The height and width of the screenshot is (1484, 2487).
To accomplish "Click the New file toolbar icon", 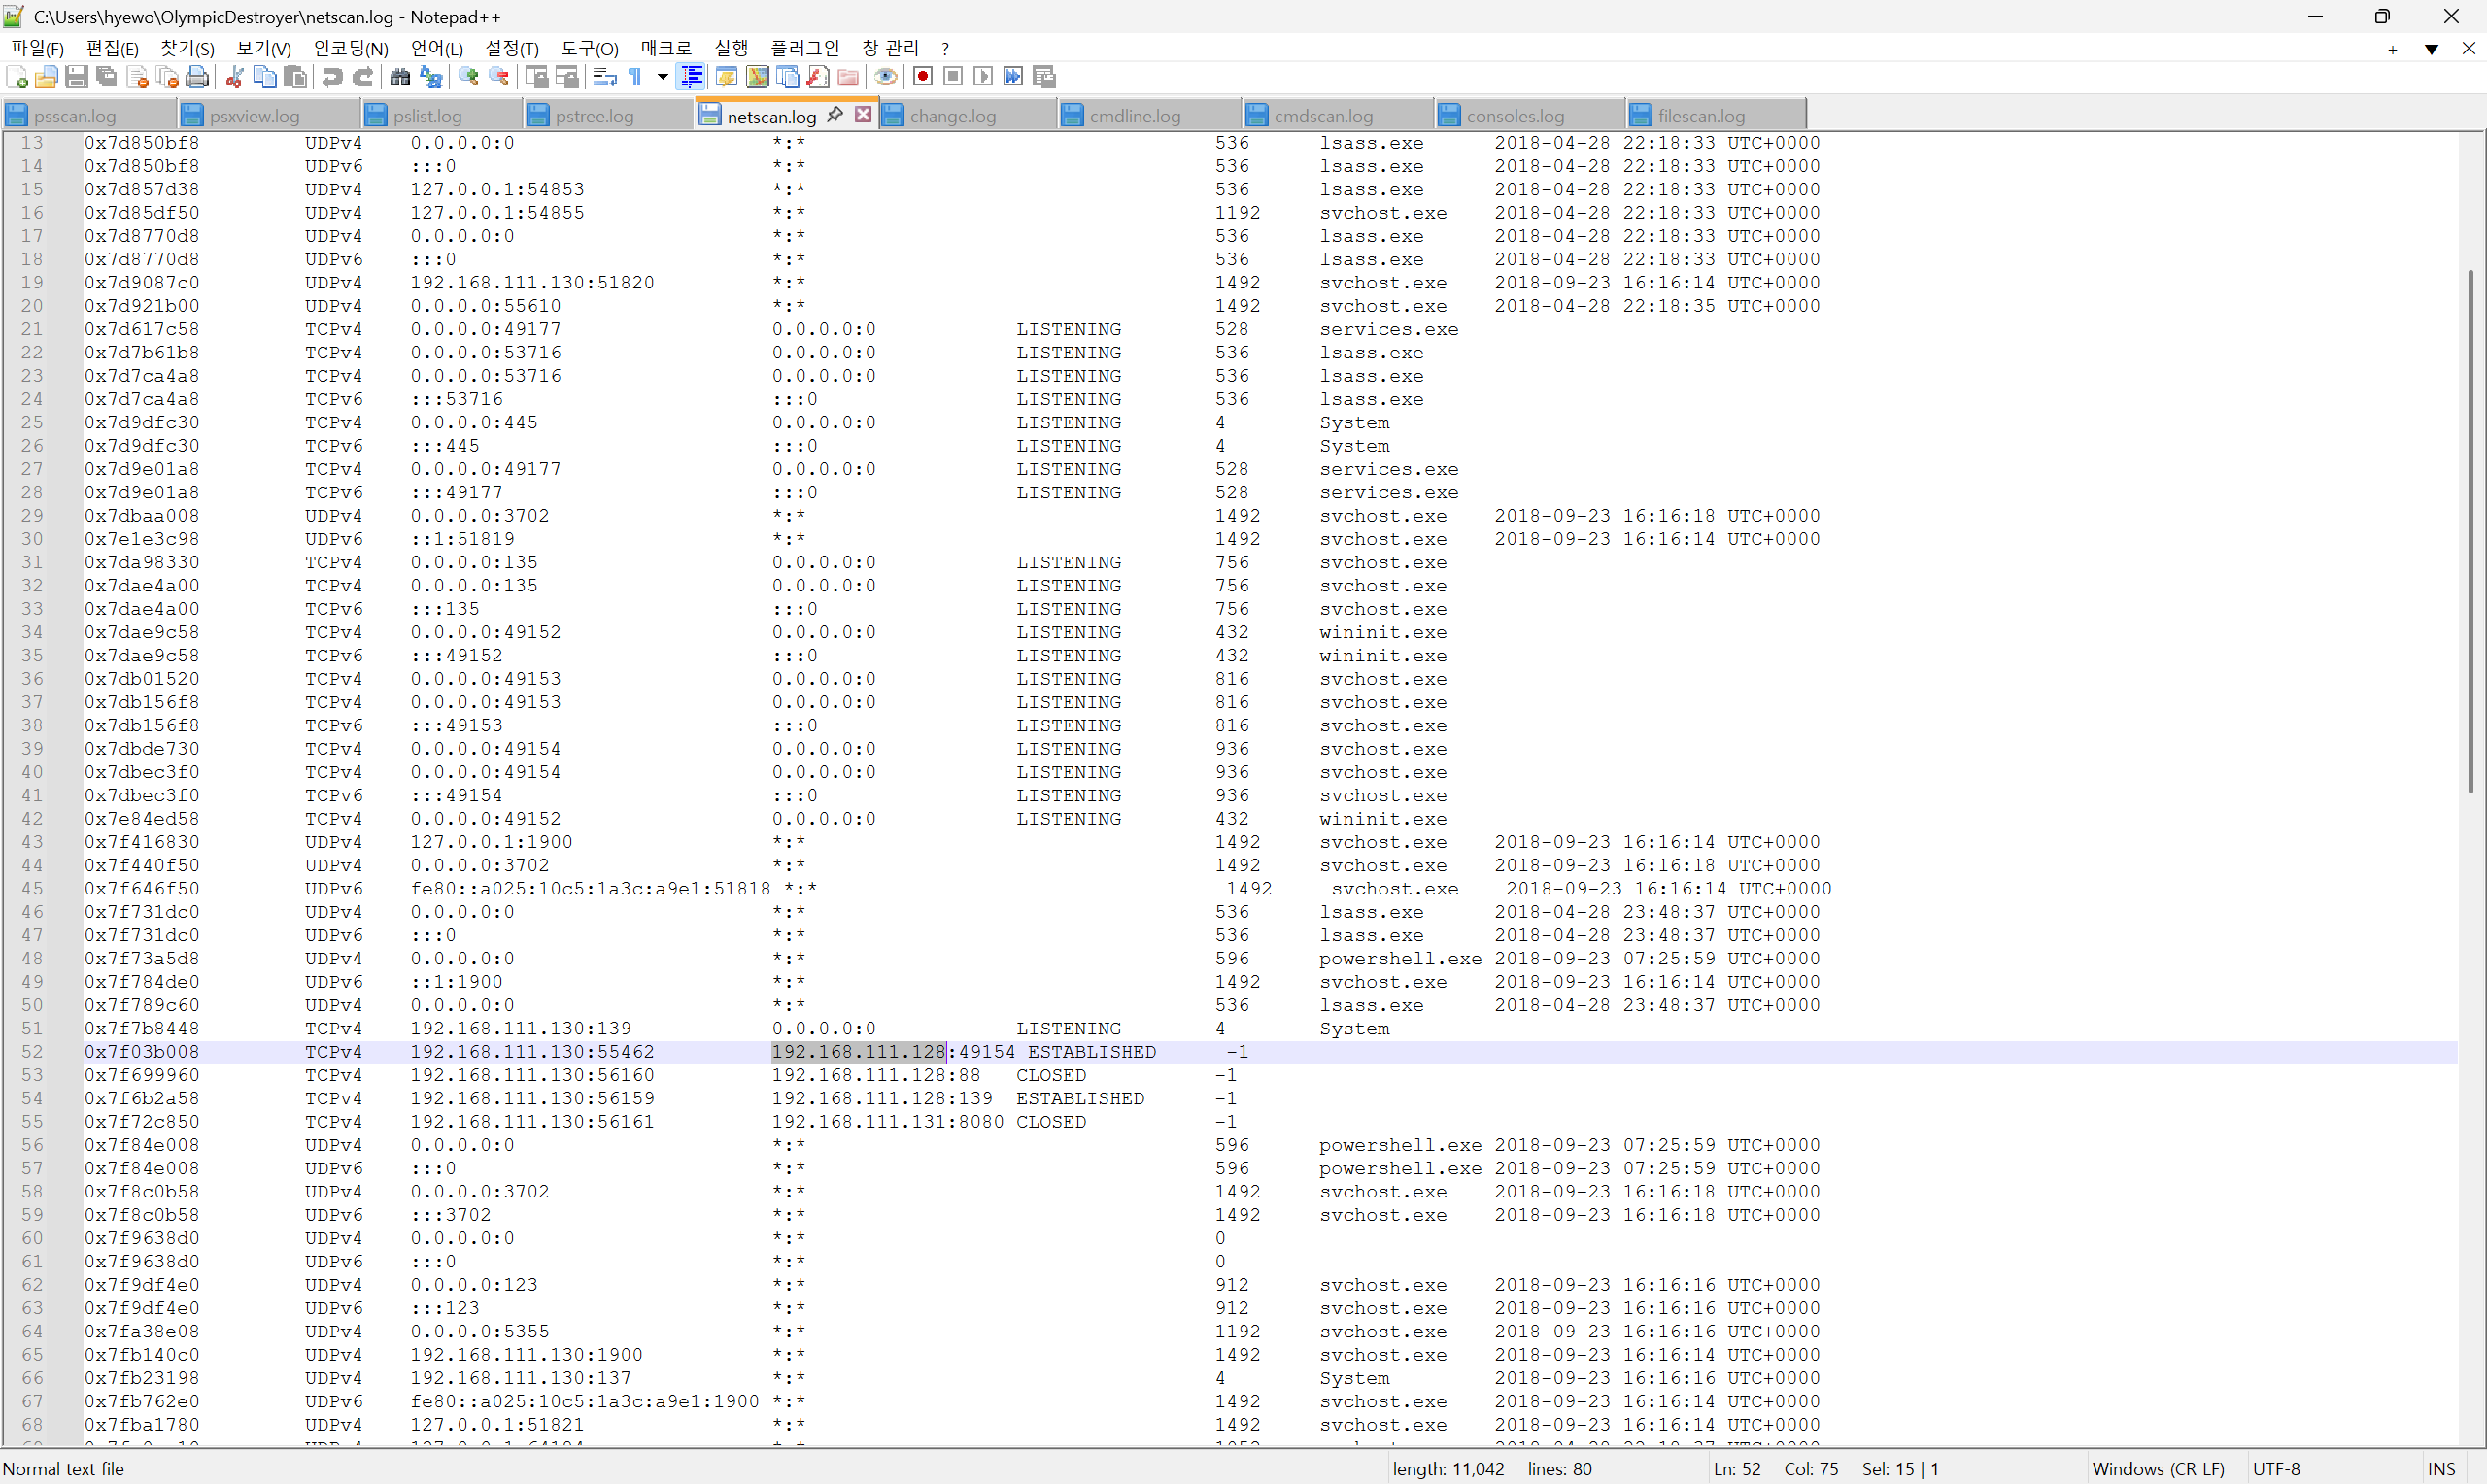I will click(x=17, y=77).
